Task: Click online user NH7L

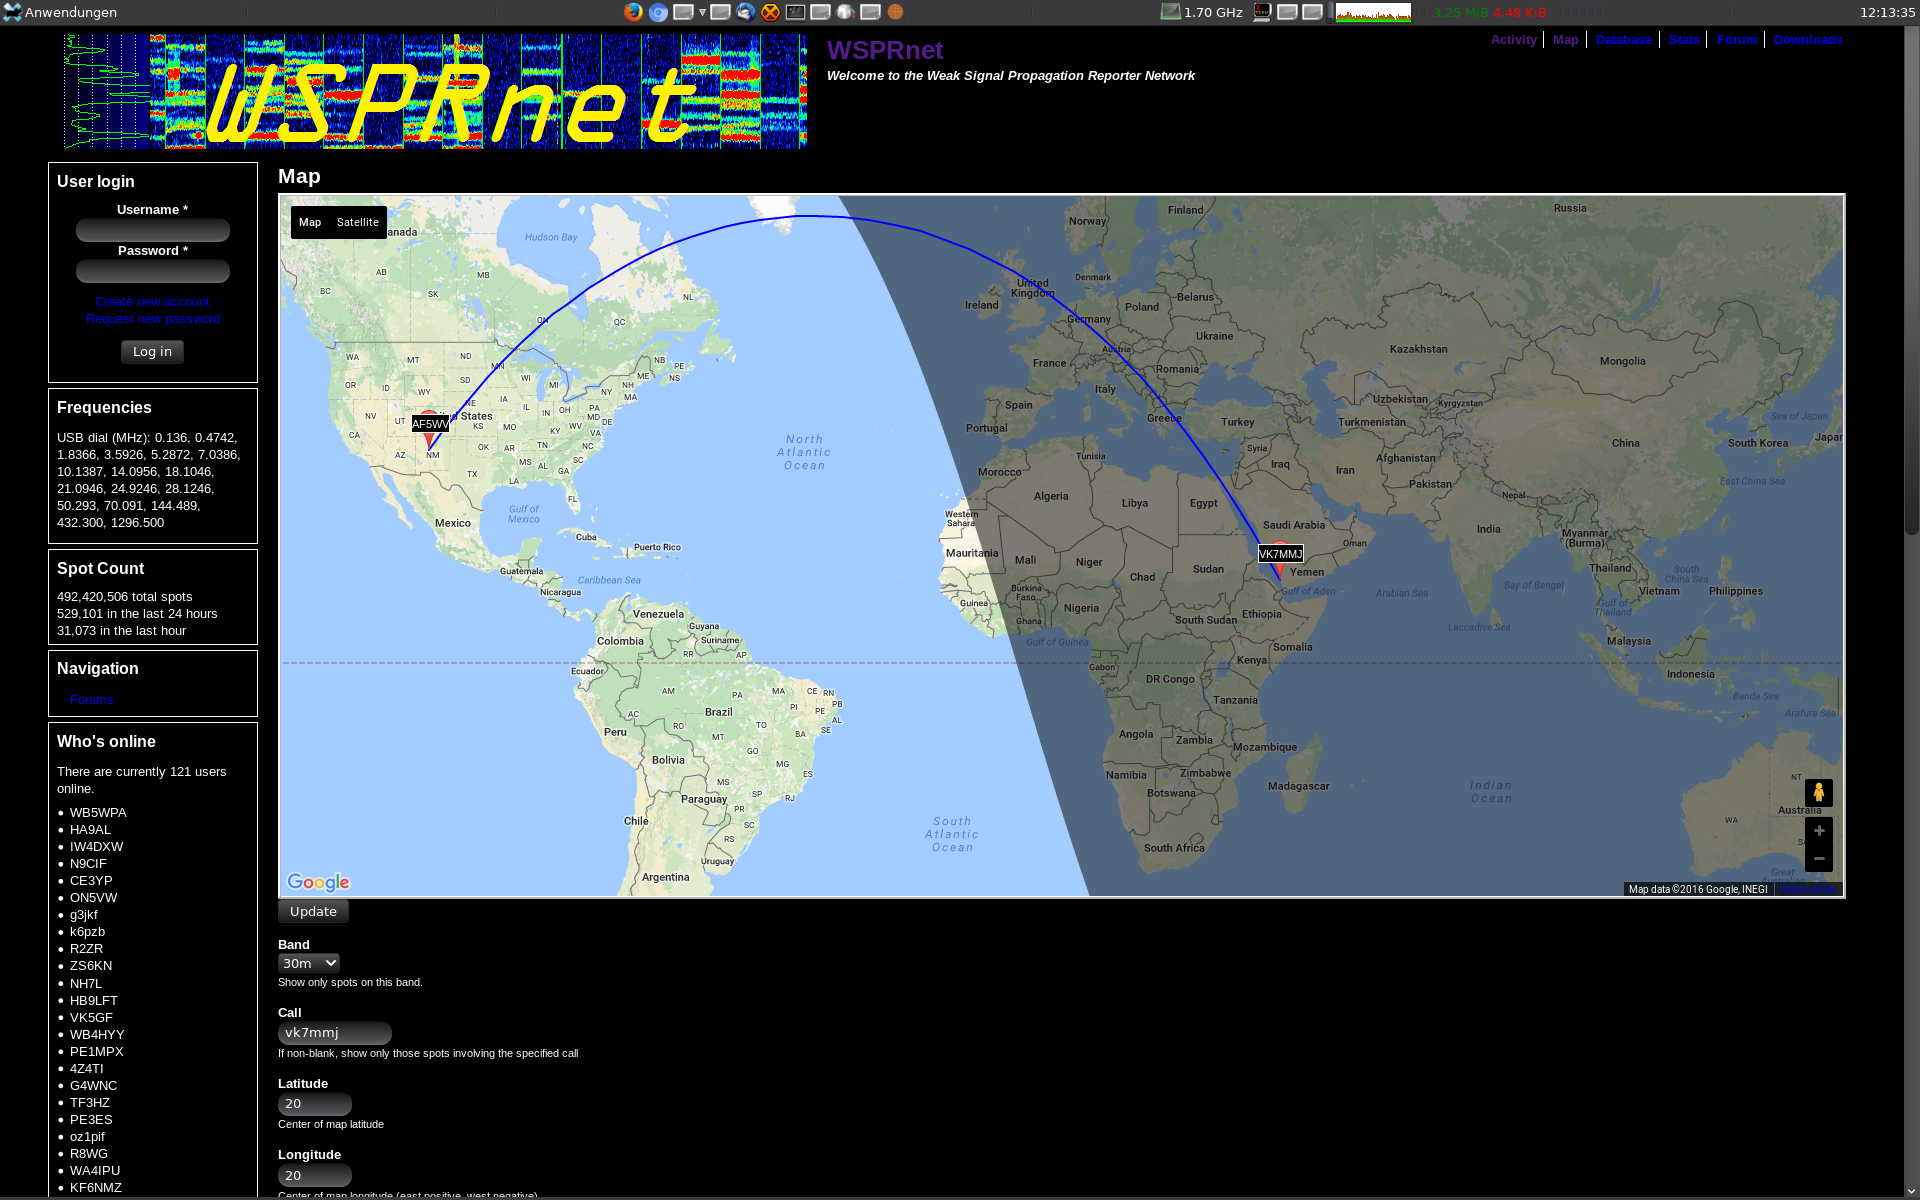Action: coord(86,984)
